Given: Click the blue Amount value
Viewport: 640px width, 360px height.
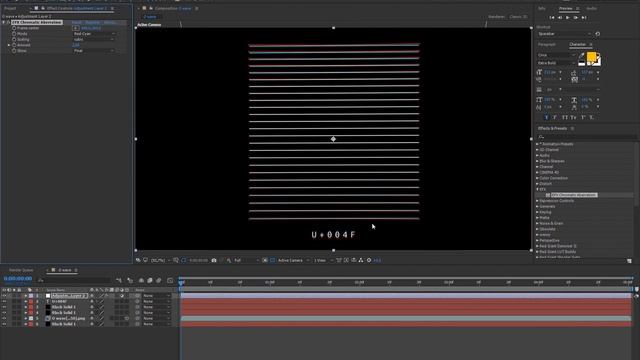Looking at the screenshot, I should (76, 45).
